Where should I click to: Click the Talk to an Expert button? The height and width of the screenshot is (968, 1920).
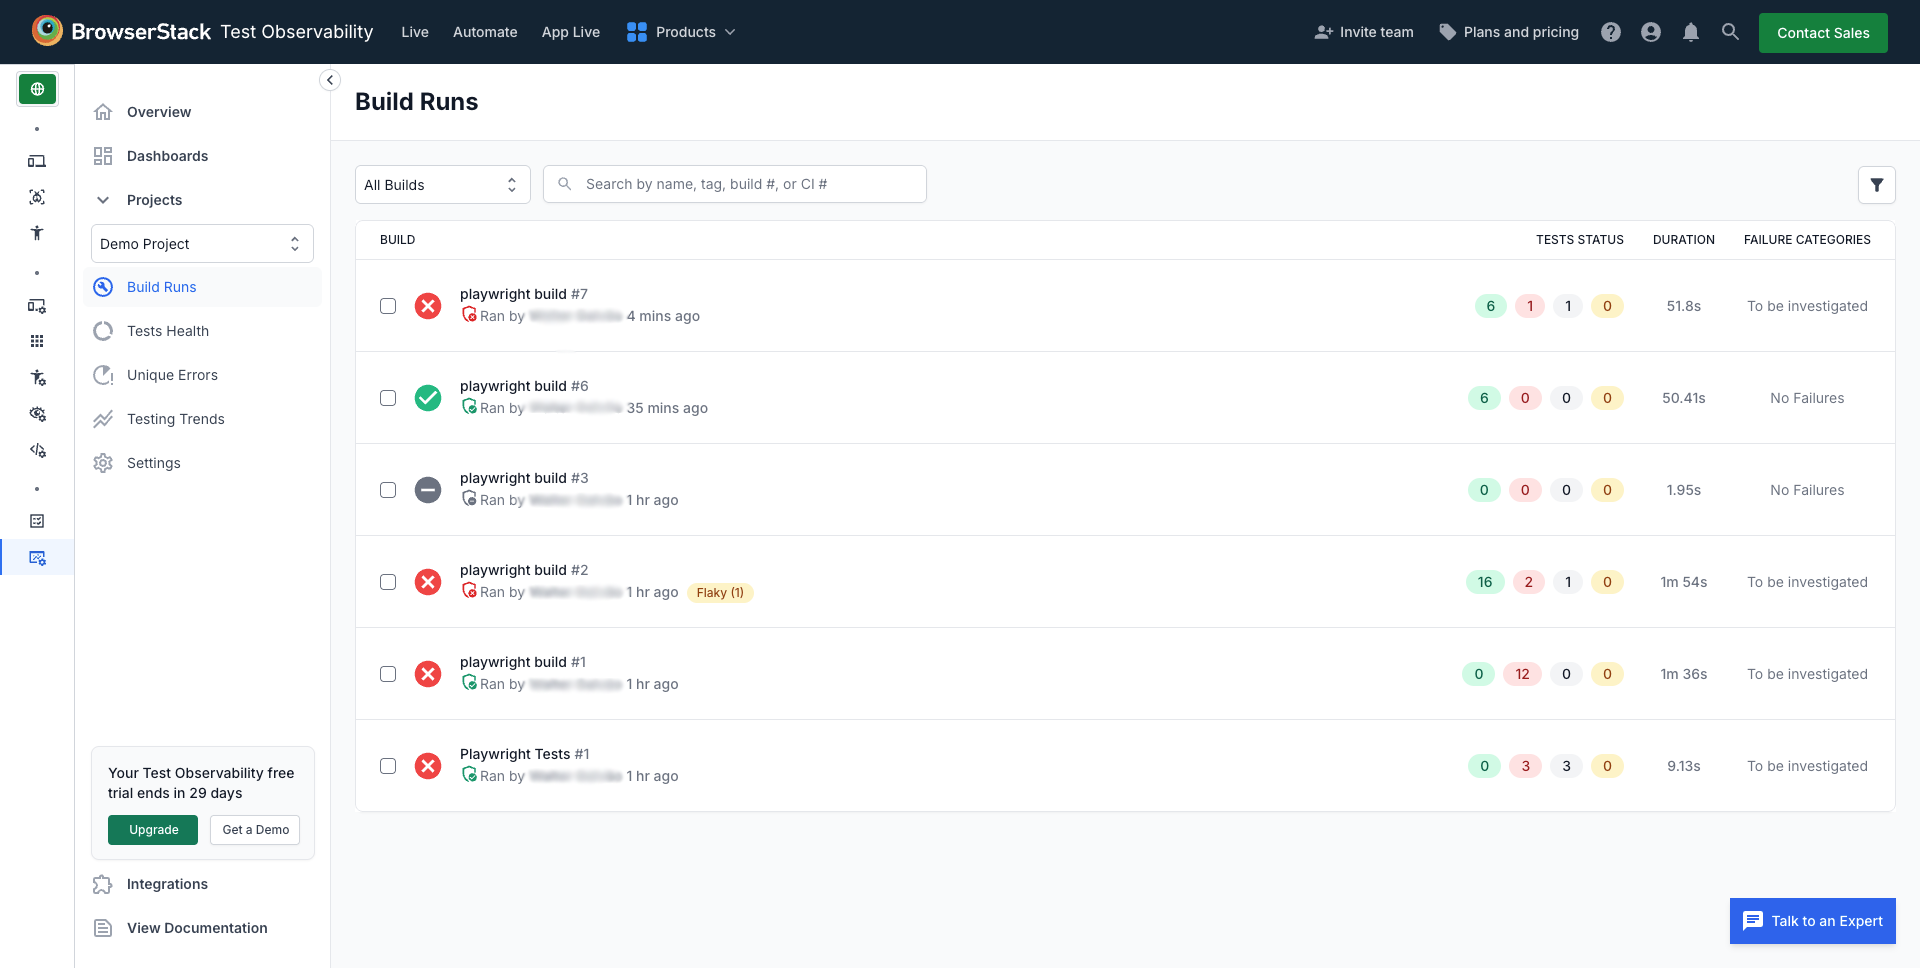tap(1813, 921)
